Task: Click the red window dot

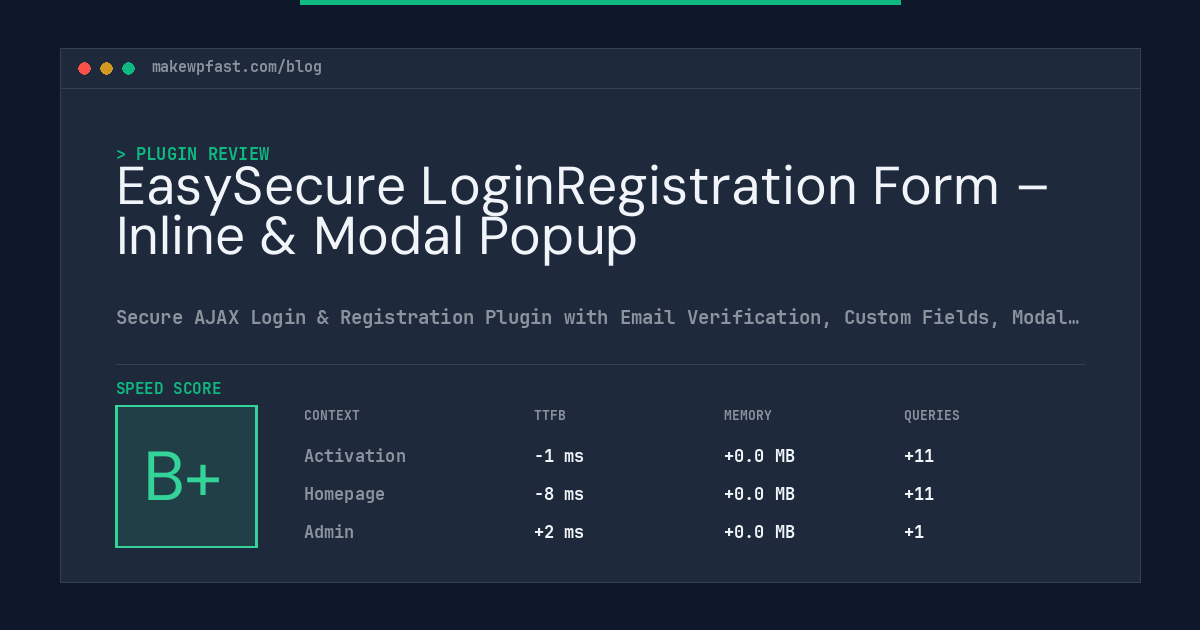Action: coord(84,68)
